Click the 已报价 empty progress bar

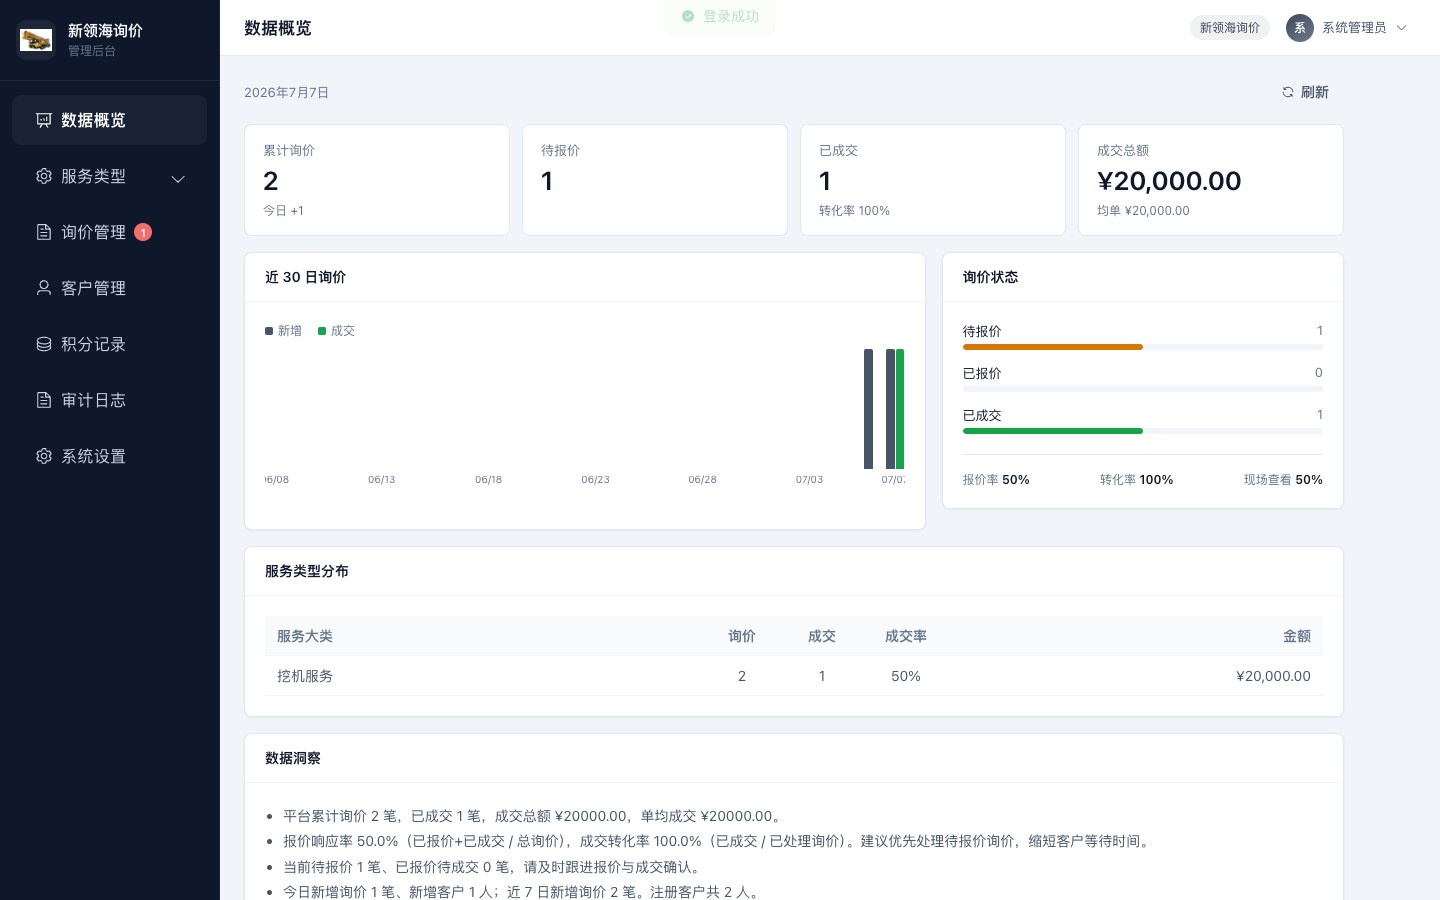coord(1143,389)
